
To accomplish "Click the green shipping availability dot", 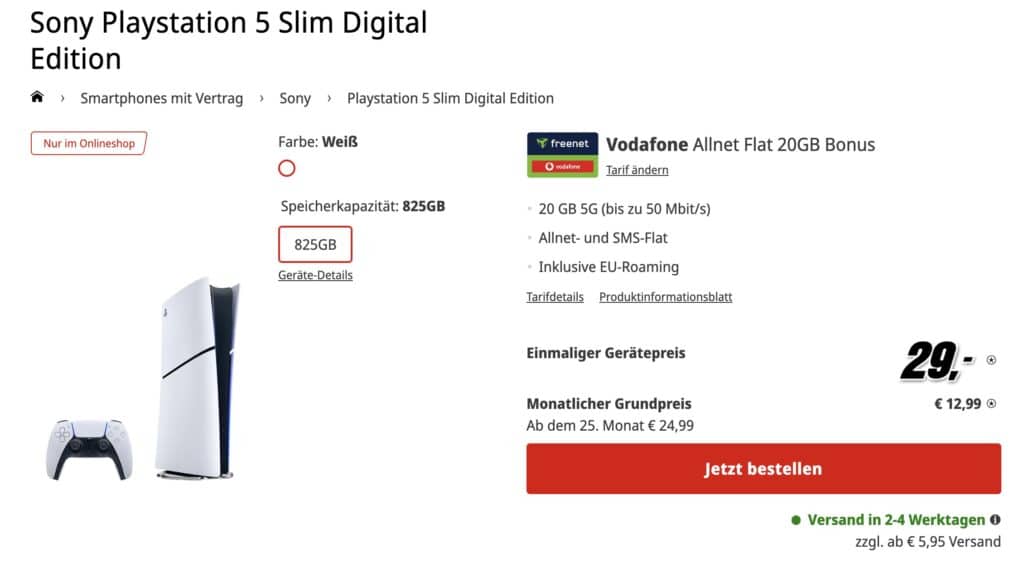I will pyautogui.click(x=796, y=520).
